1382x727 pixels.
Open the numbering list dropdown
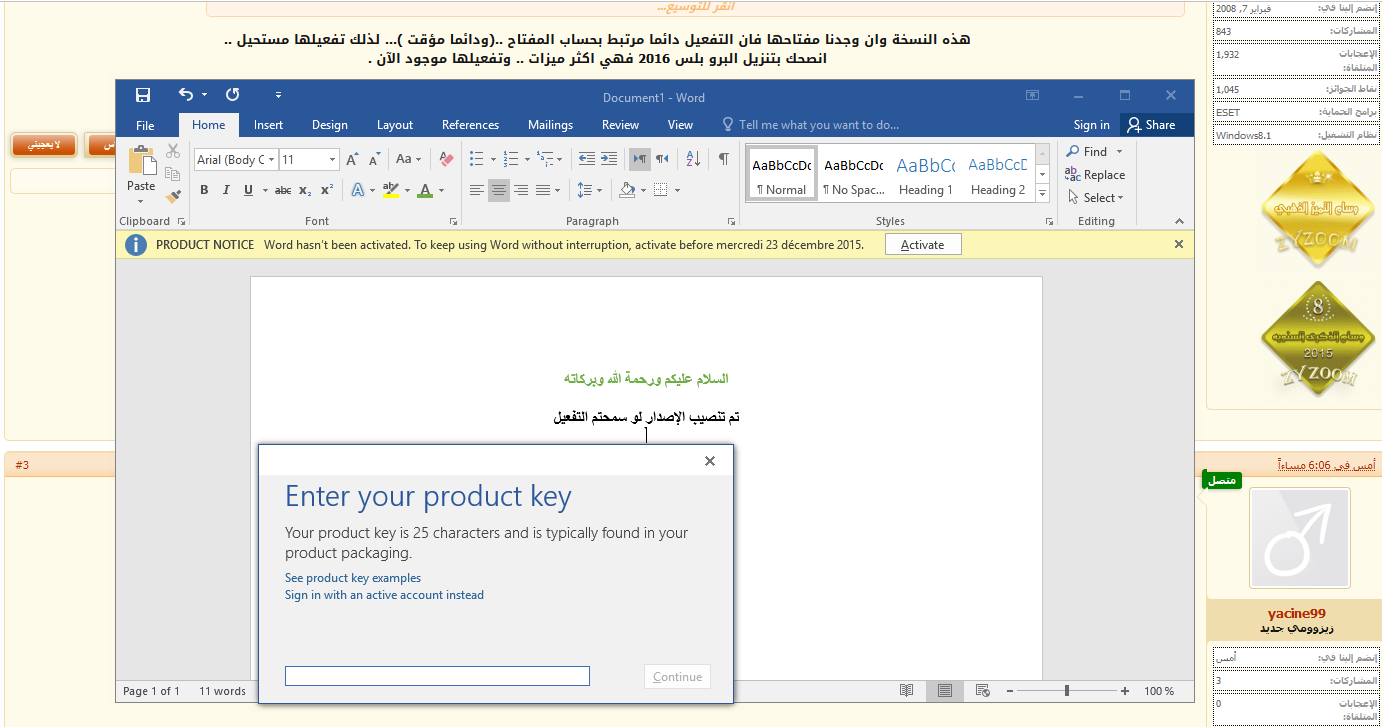click(x=527, y=159)
